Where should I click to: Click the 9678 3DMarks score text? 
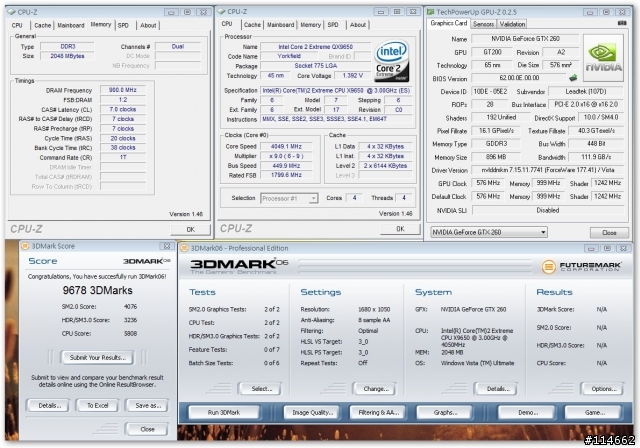[98, 291]
